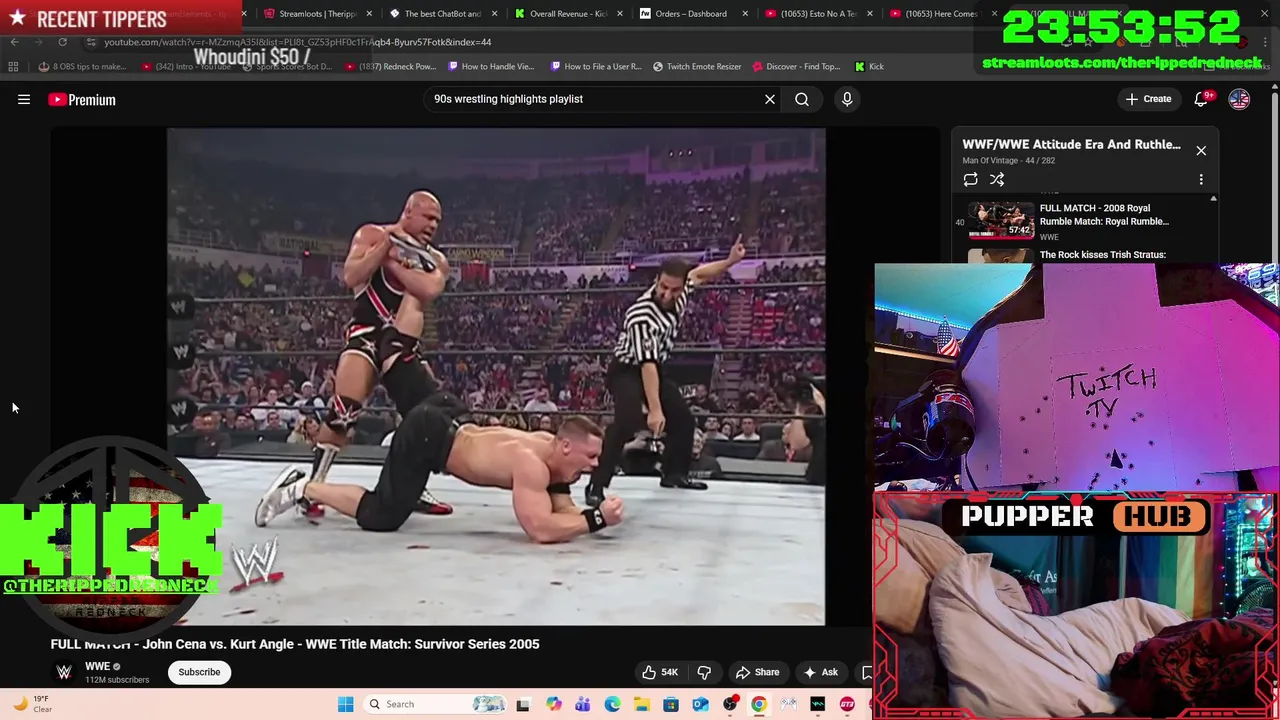Open the Windows Start menu
Screen dimensions: 1280x720
pyautogui.click(x=345, y=704)
